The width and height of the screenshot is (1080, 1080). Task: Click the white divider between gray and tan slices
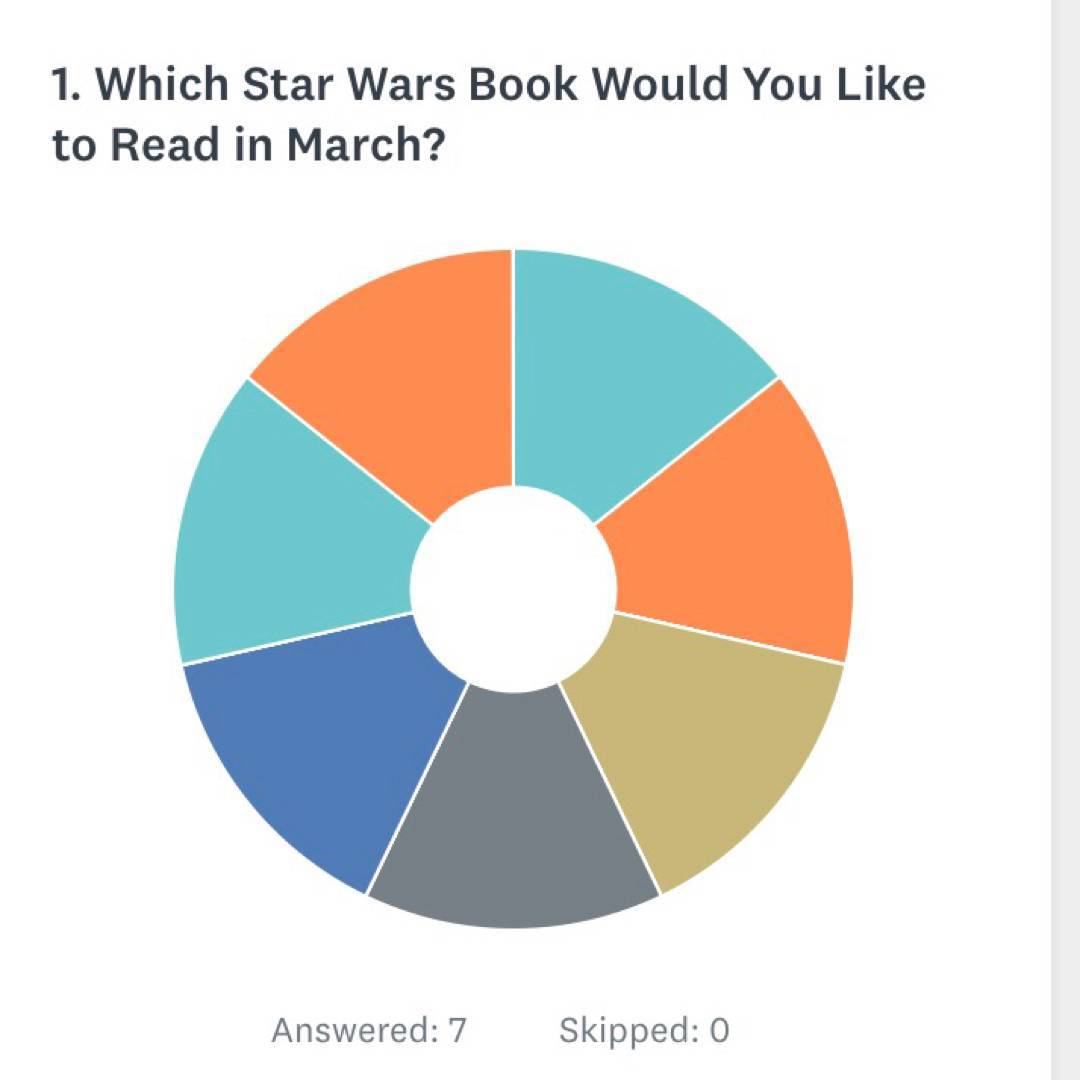click(x=609, y=787)
